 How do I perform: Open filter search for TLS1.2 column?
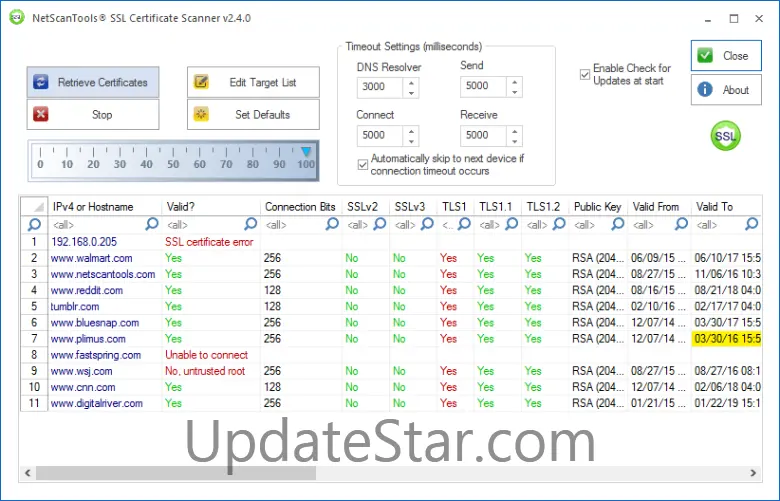click(559, 224)
